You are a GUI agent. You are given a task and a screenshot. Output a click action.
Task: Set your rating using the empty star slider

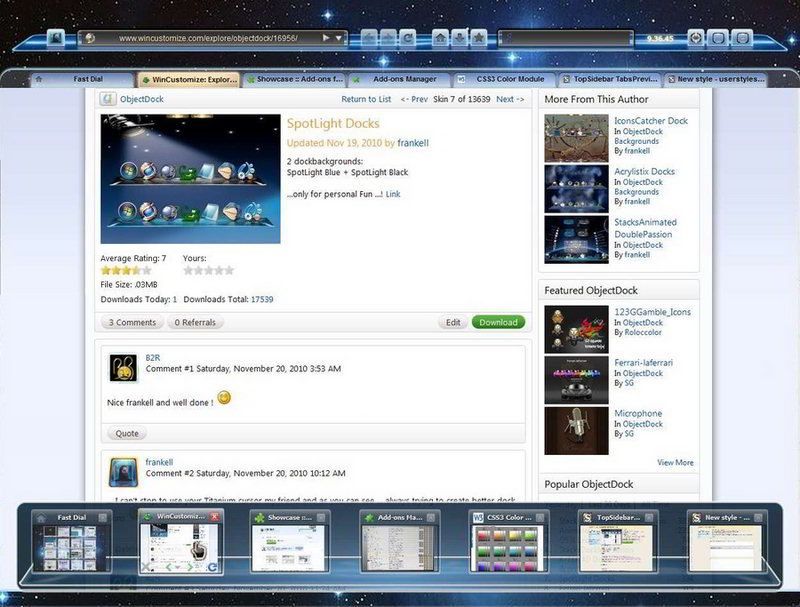(x=210, y=269)
